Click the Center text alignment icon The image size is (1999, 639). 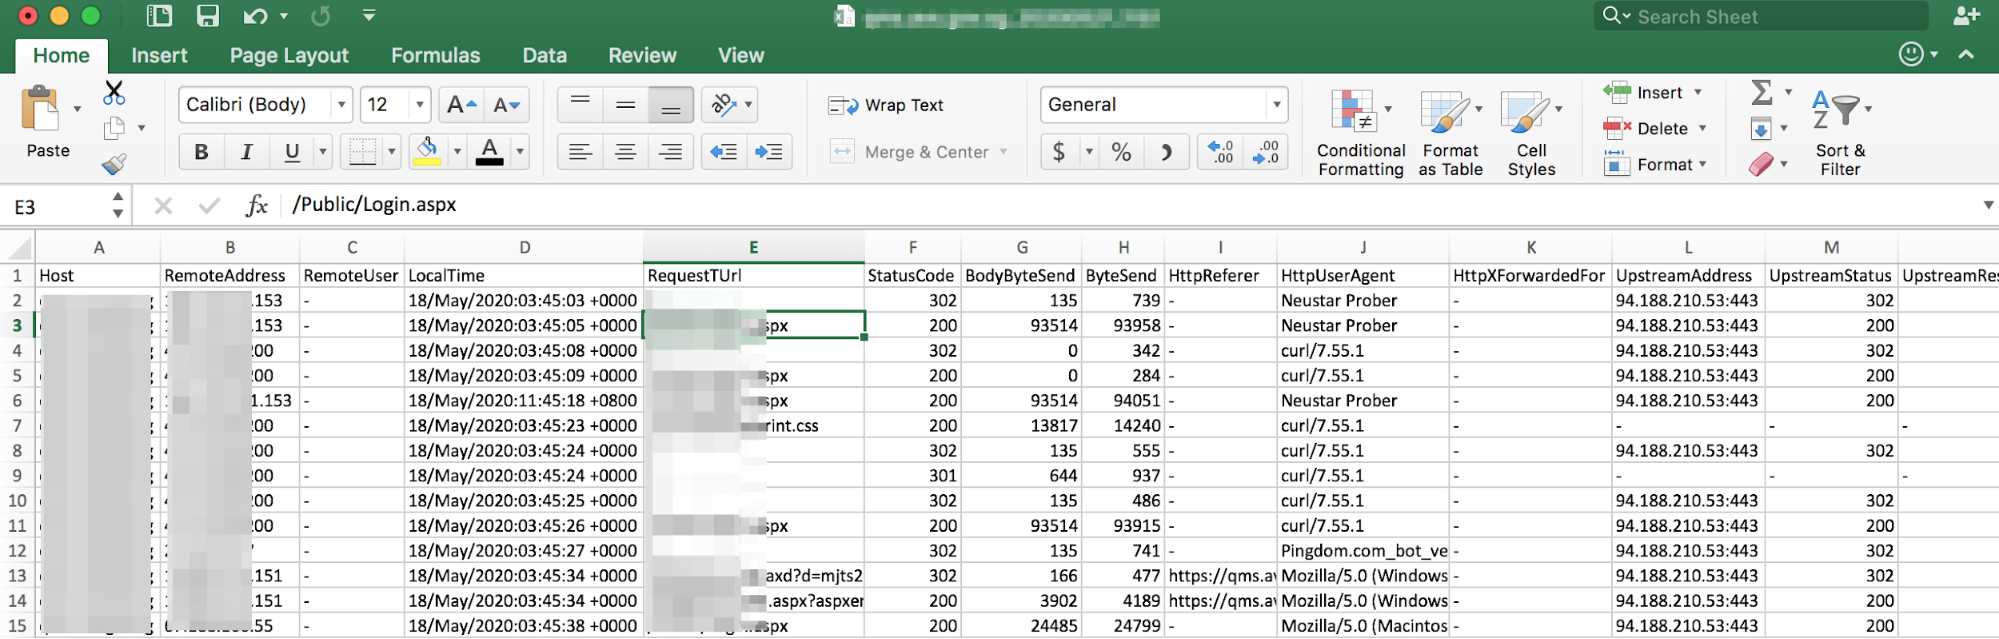[x=625, y=152]
